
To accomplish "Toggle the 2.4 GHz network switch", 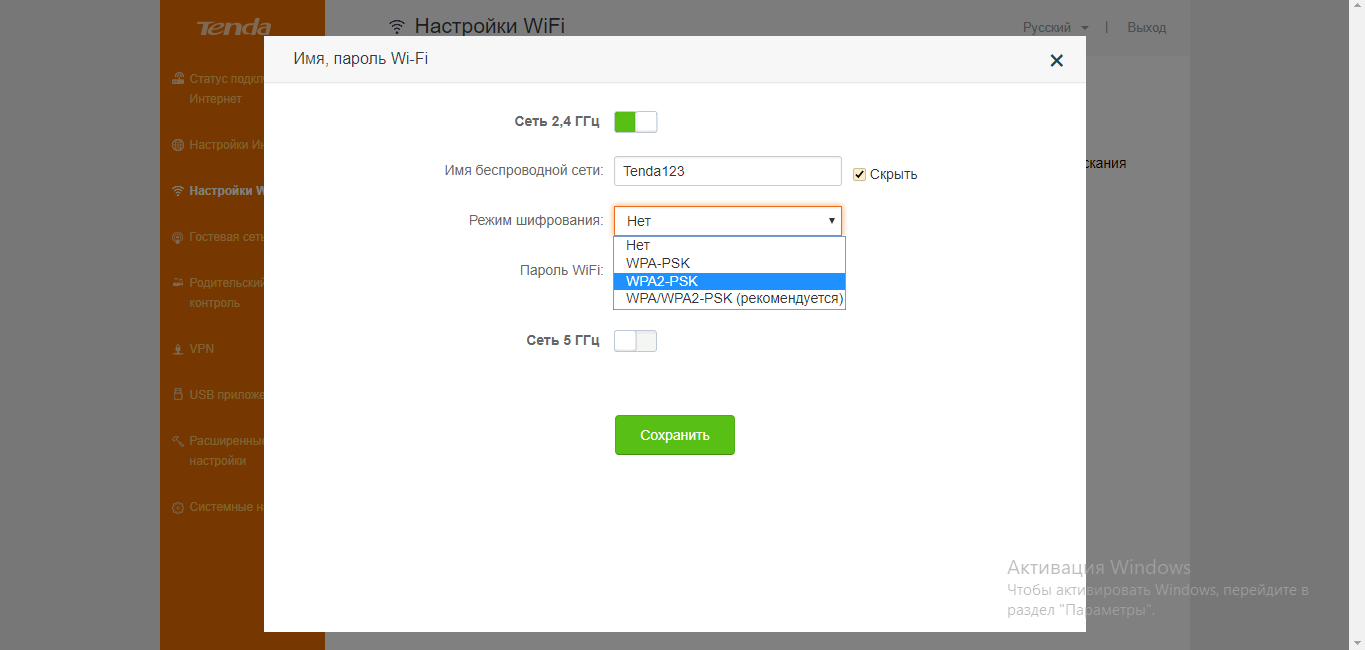I will point(635,122).
